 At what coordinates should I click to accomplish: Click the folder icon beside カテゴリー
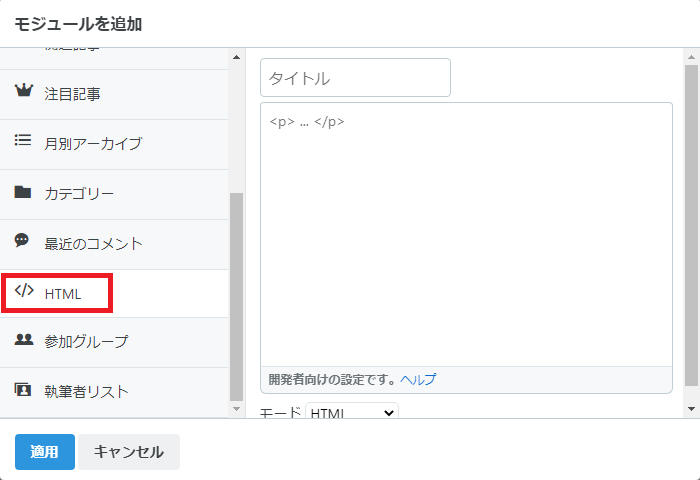23,192
